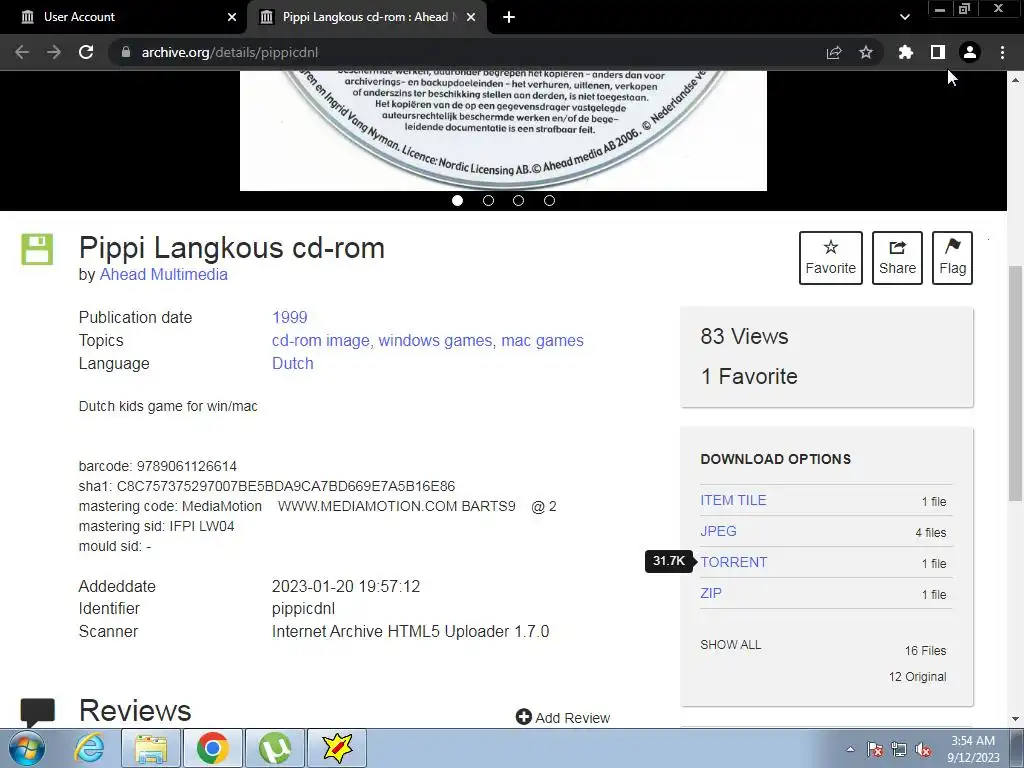
Task: Open the cd-rom image topic link
Action: pos(321,340)
